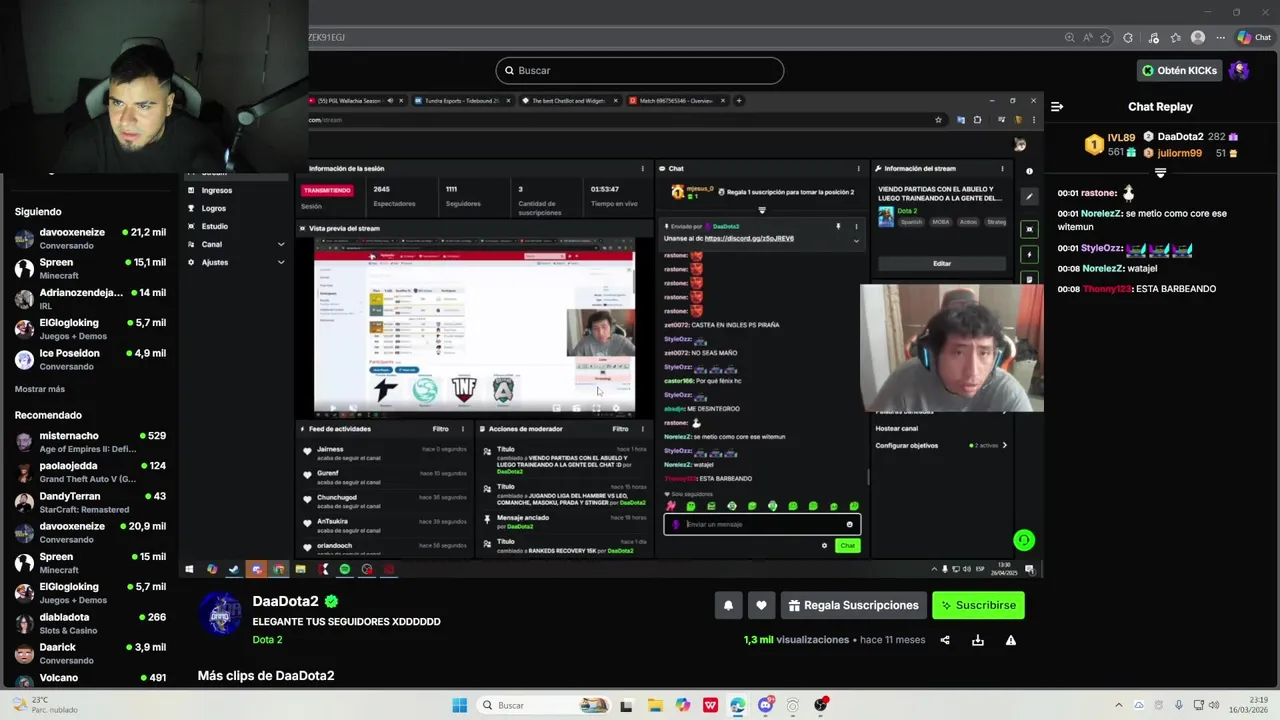This screenshot has height=720, width=1280.
Task: Switch to Microsoft Edge on the taskbar
Action: [x=738, y=705]
